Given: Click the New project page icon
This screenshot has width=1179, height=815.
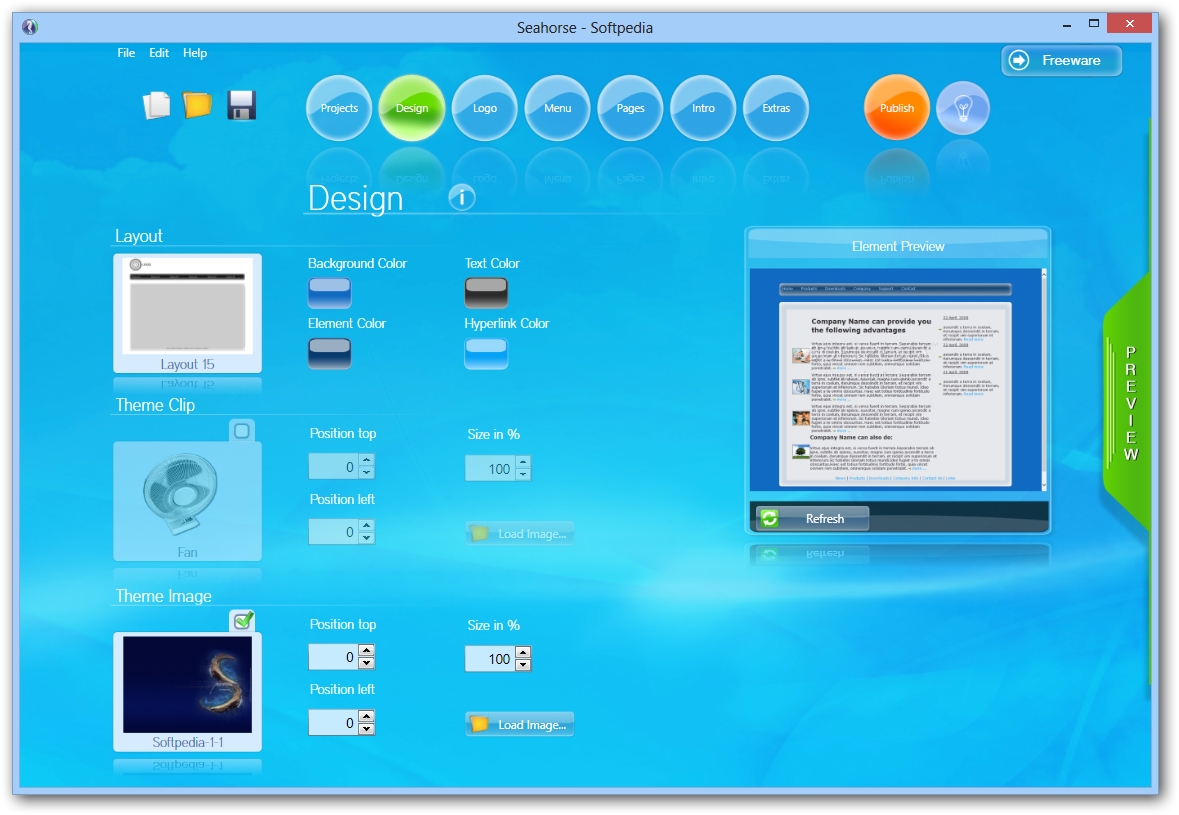Looking at the screenshot, I should (156, 105).
